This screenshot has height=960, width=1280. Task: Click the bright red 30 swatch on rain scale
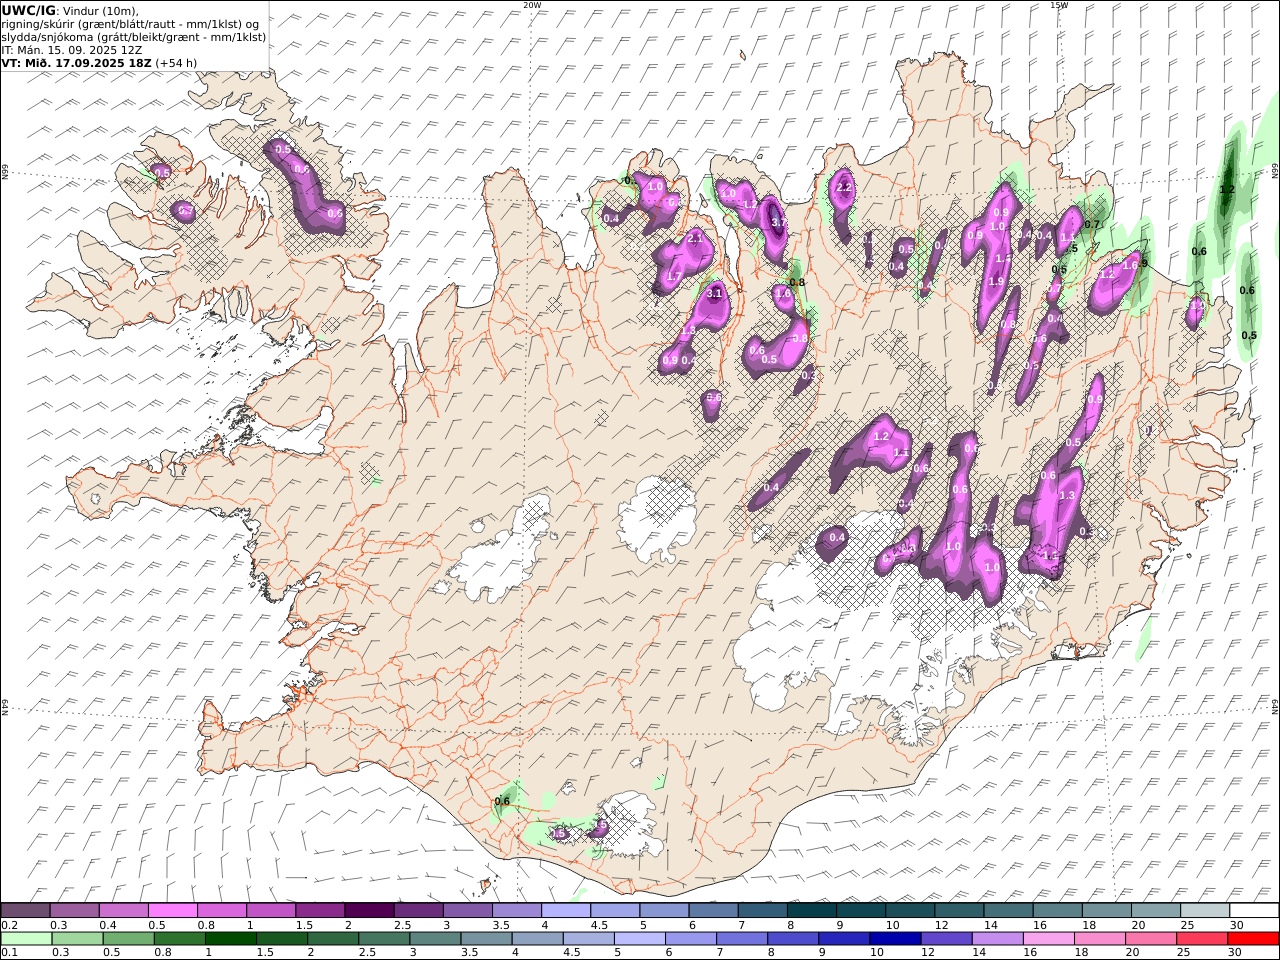(x=1254, y=939)
